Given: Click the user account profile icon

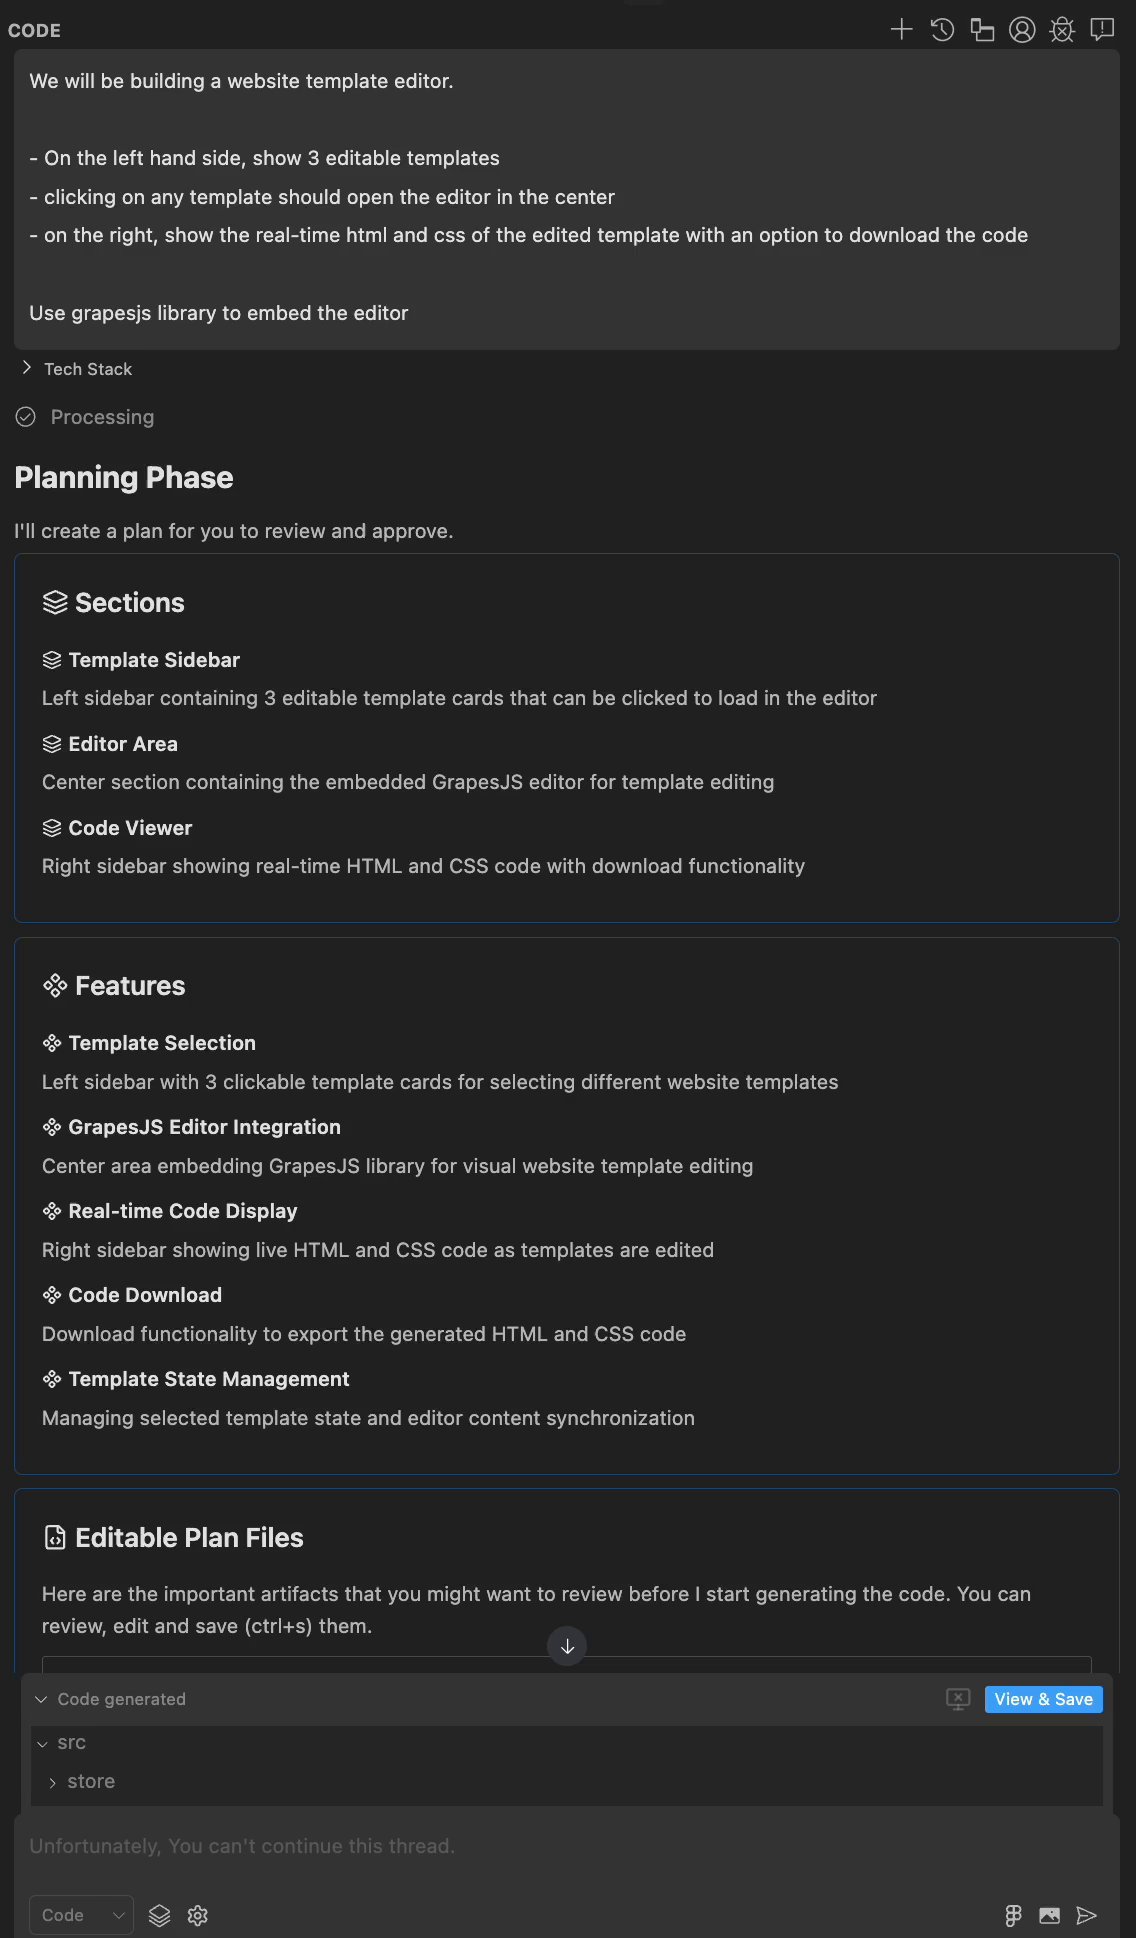Looking at the screenshot, I should click(1022, 30).
